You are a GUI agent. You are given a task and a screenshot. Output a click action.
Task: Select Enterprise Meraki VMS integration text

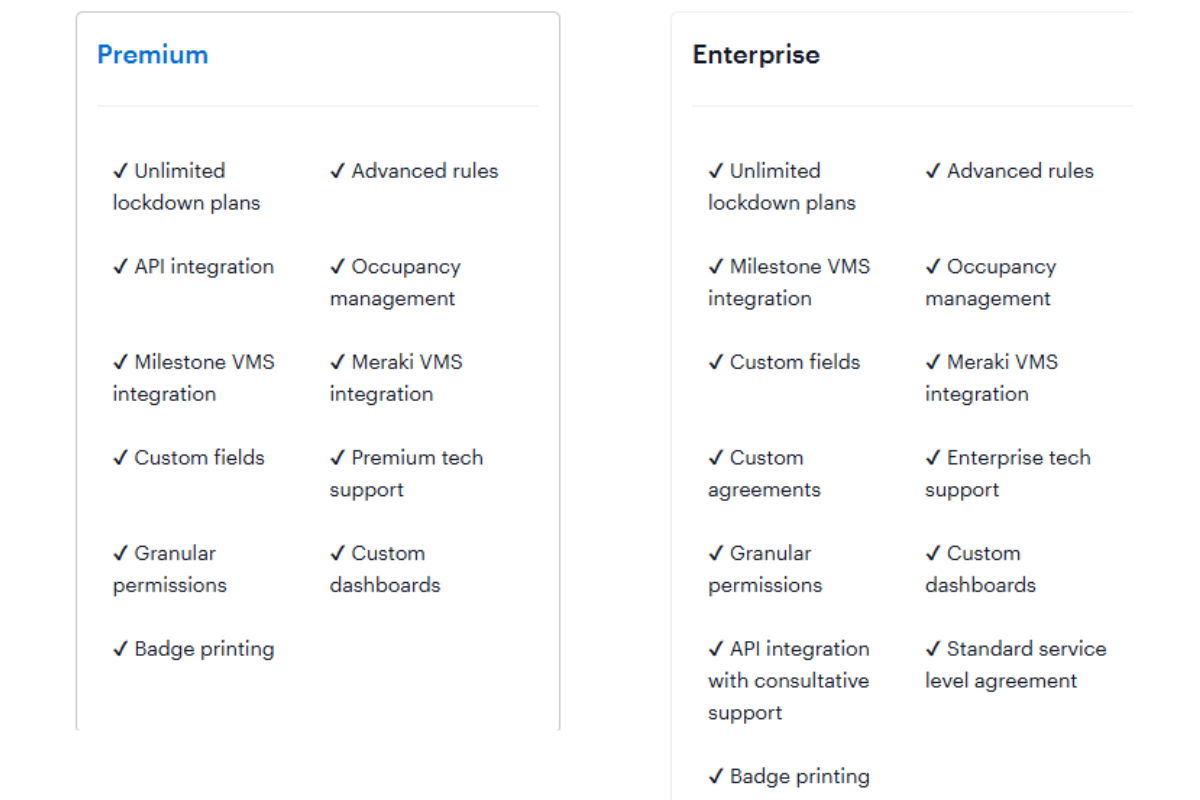991,378
